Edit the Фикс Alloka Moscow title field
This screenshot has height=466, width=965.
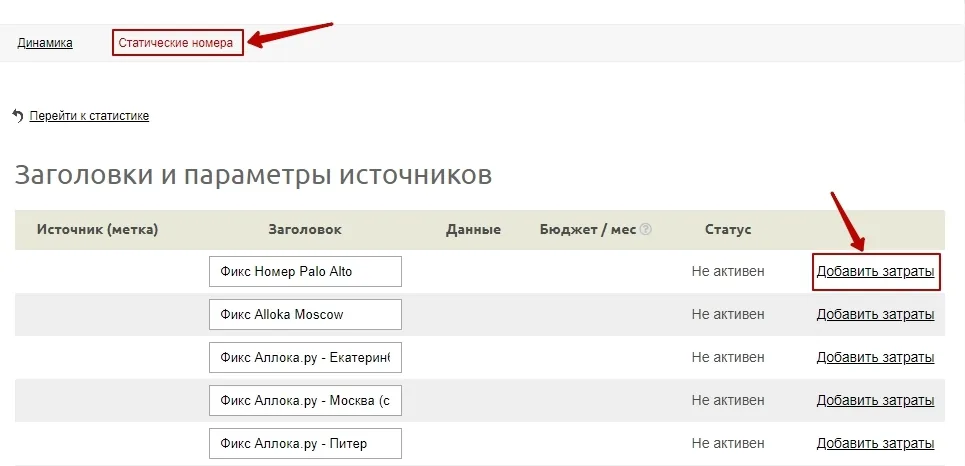[305, 315]
